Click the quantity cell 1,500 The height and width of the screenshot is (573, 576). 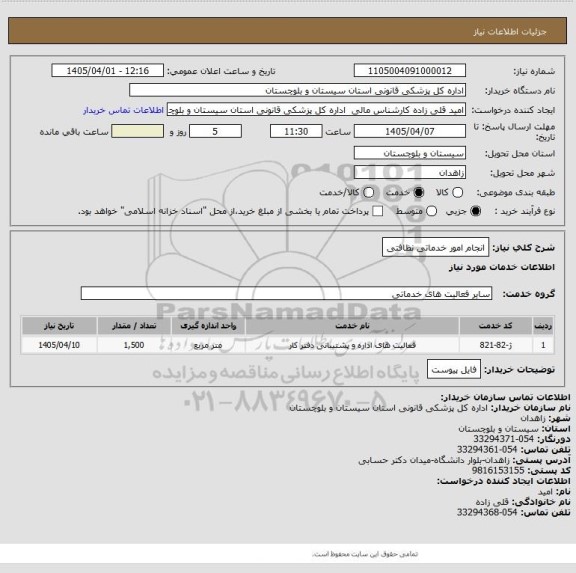[134, 345]
